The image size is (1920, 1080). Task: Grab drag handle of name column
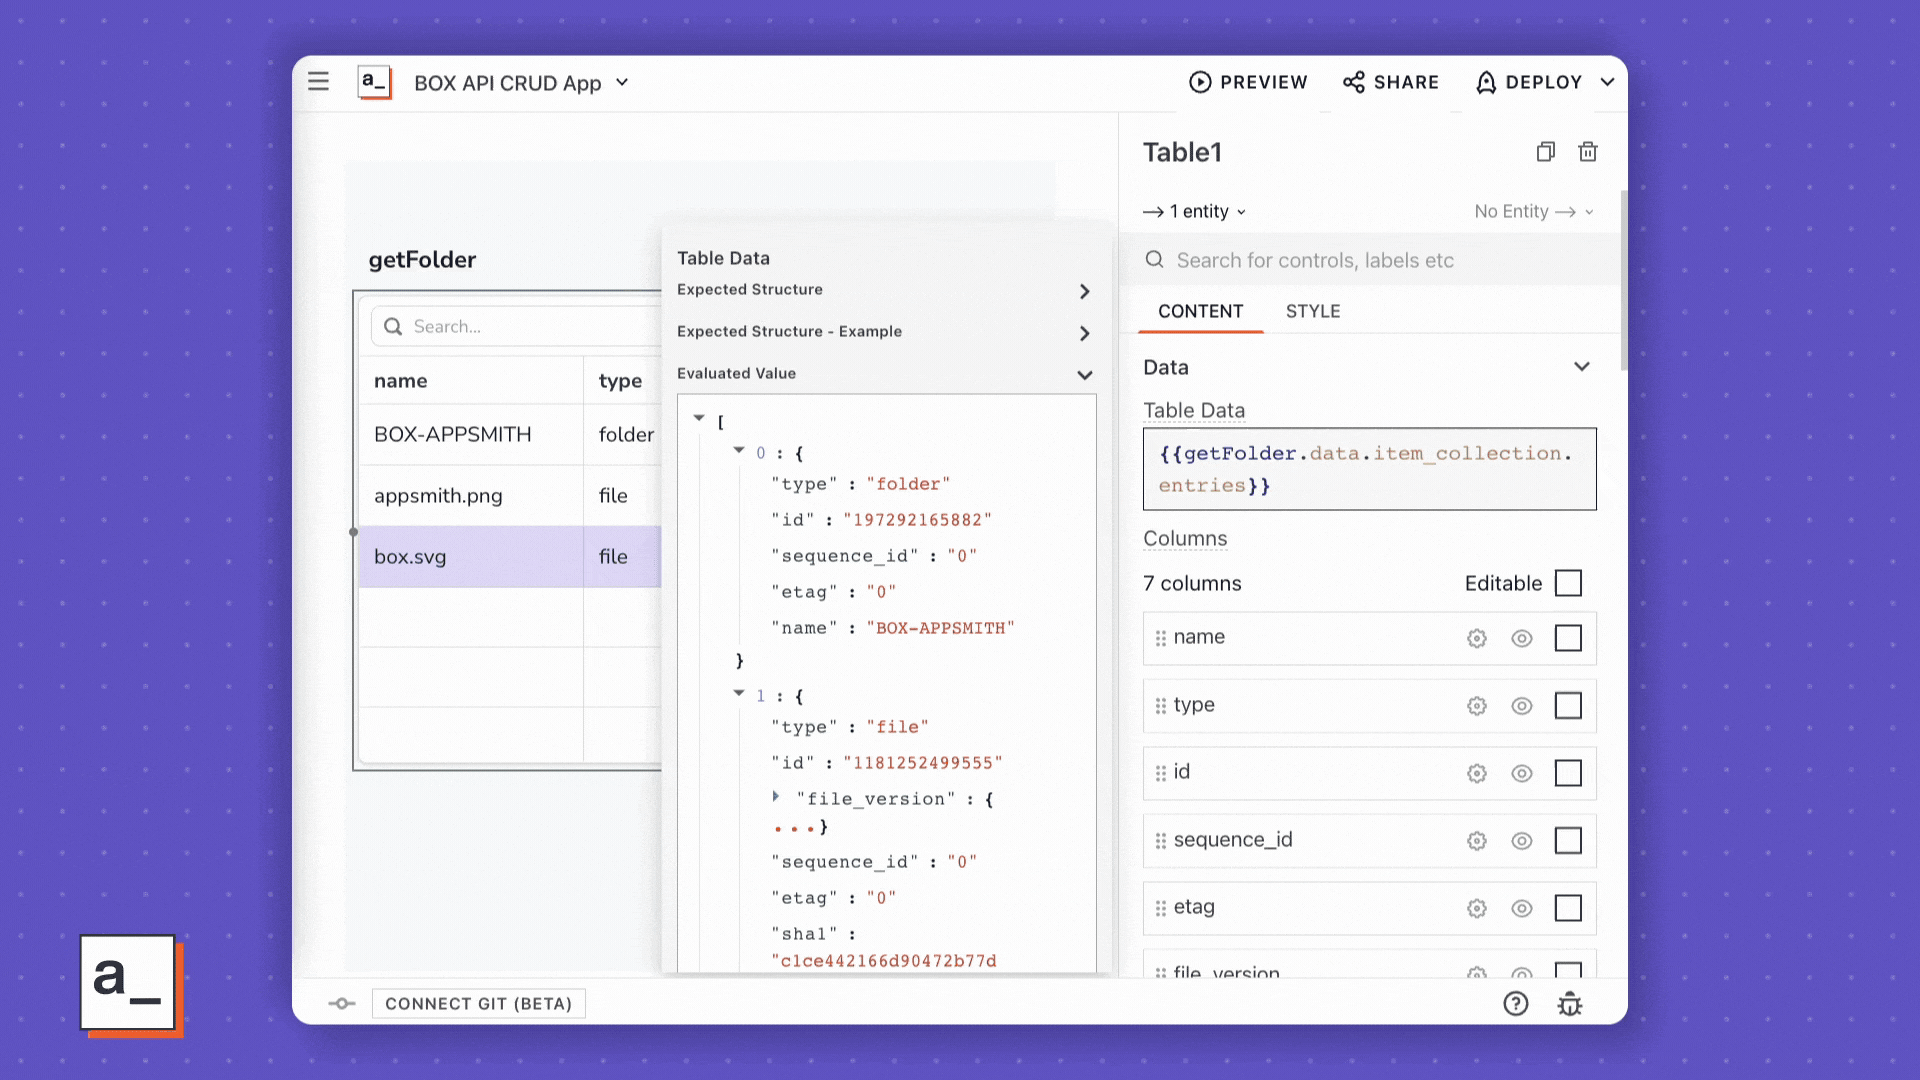pos(1161,638)
